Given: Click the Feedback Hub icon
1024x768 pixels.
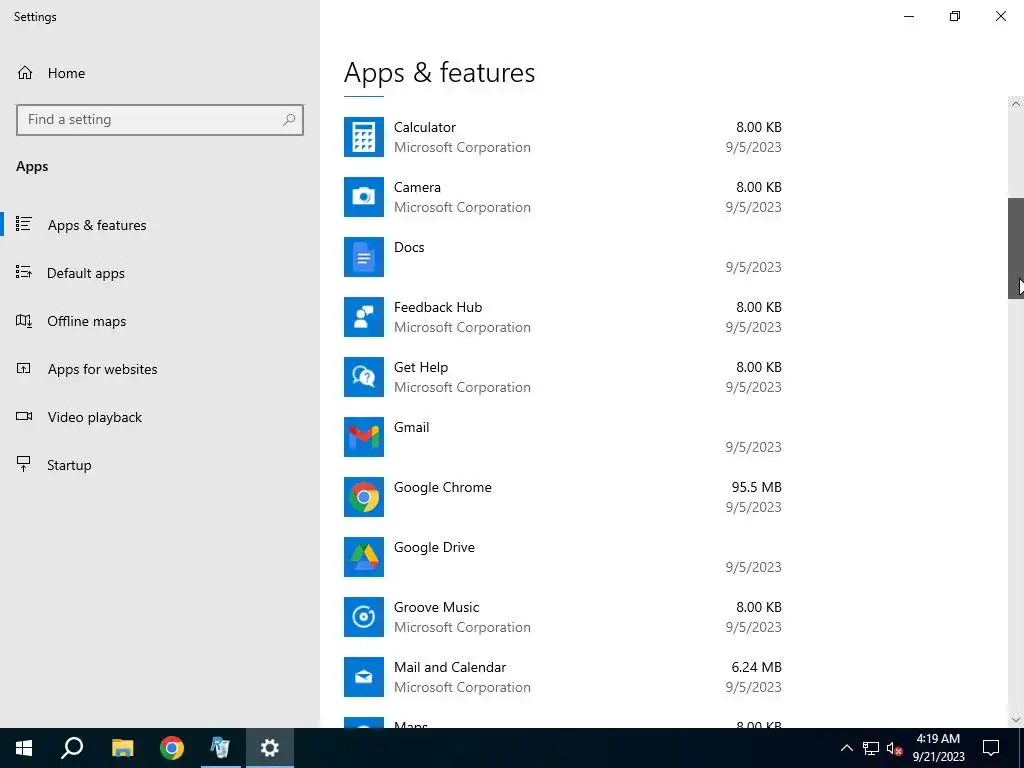Looking at the screenshot, I should [x=364, y=317].
